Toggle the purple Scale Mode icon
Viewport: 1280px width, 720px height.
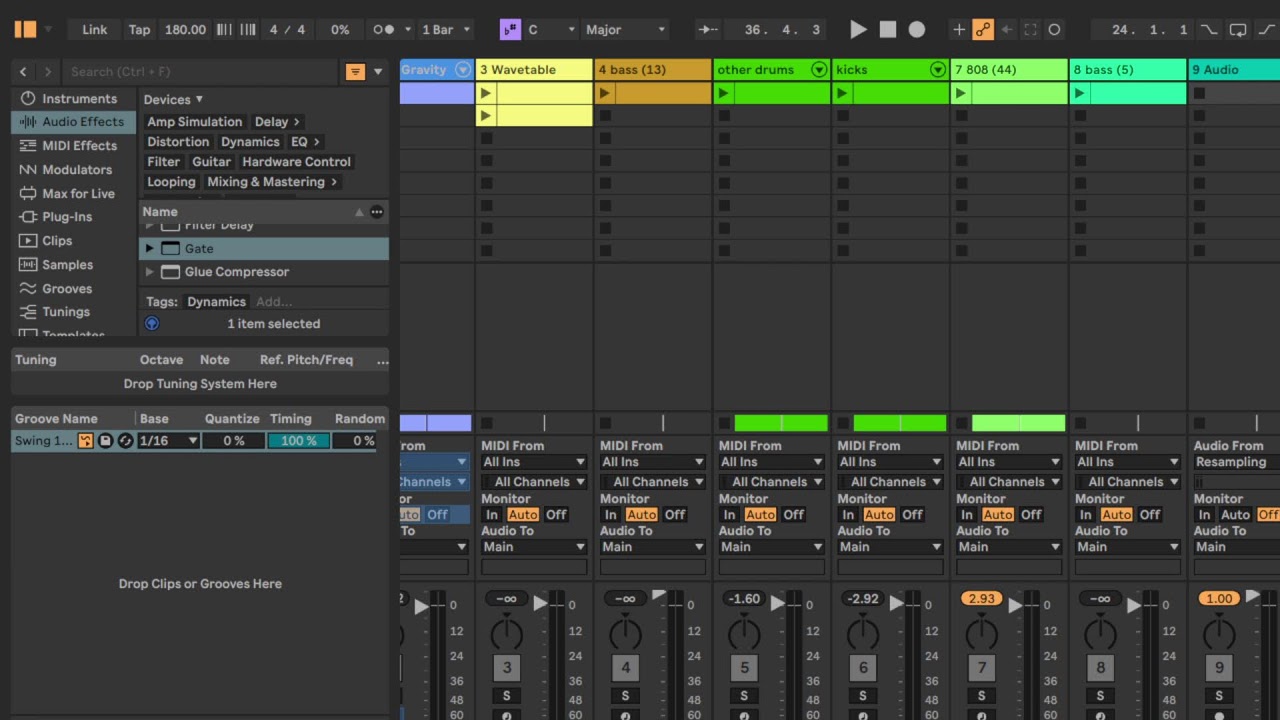point(510,29)
